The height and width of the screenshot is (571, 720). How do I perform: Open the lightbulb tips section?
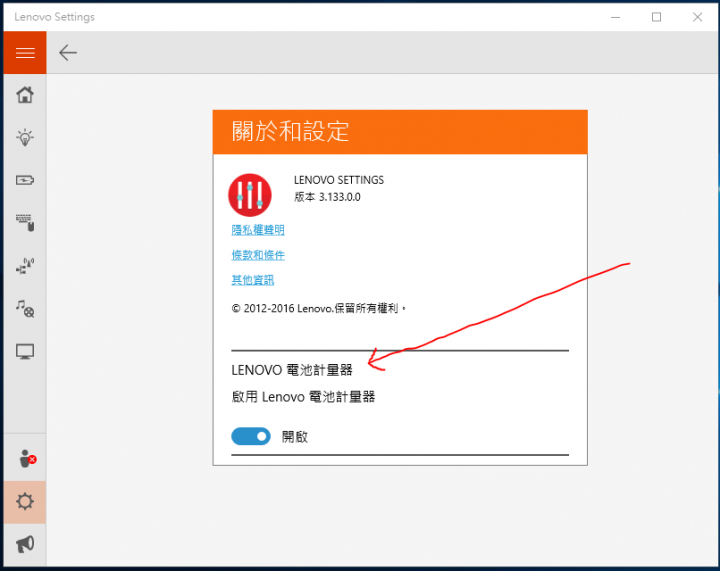(25, 137)
